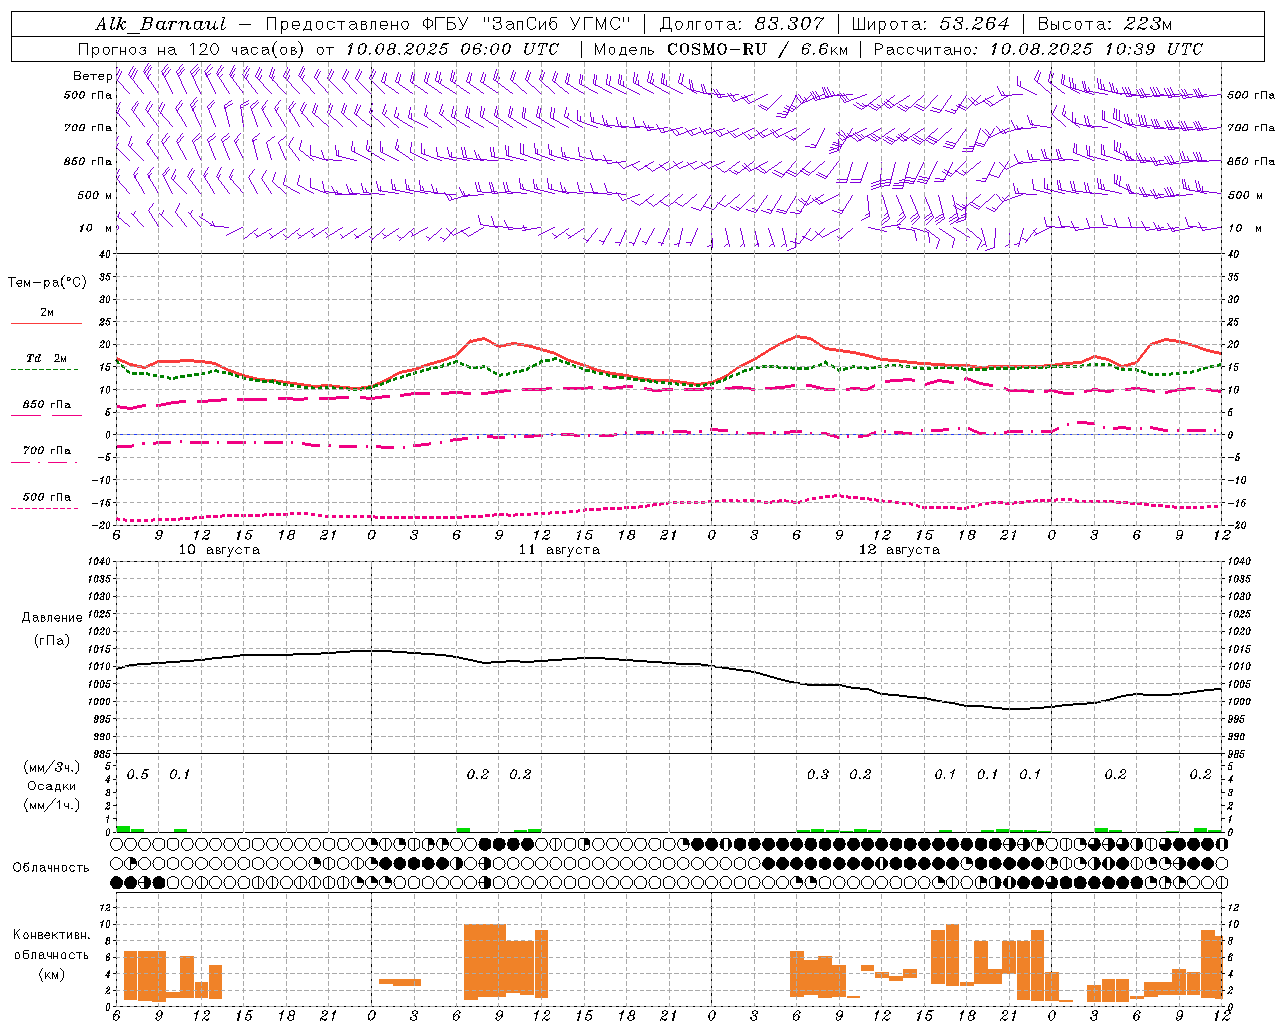Click the left 10 м wind level label
The image size is (1280, 1024).
click(x=95, y=228)
